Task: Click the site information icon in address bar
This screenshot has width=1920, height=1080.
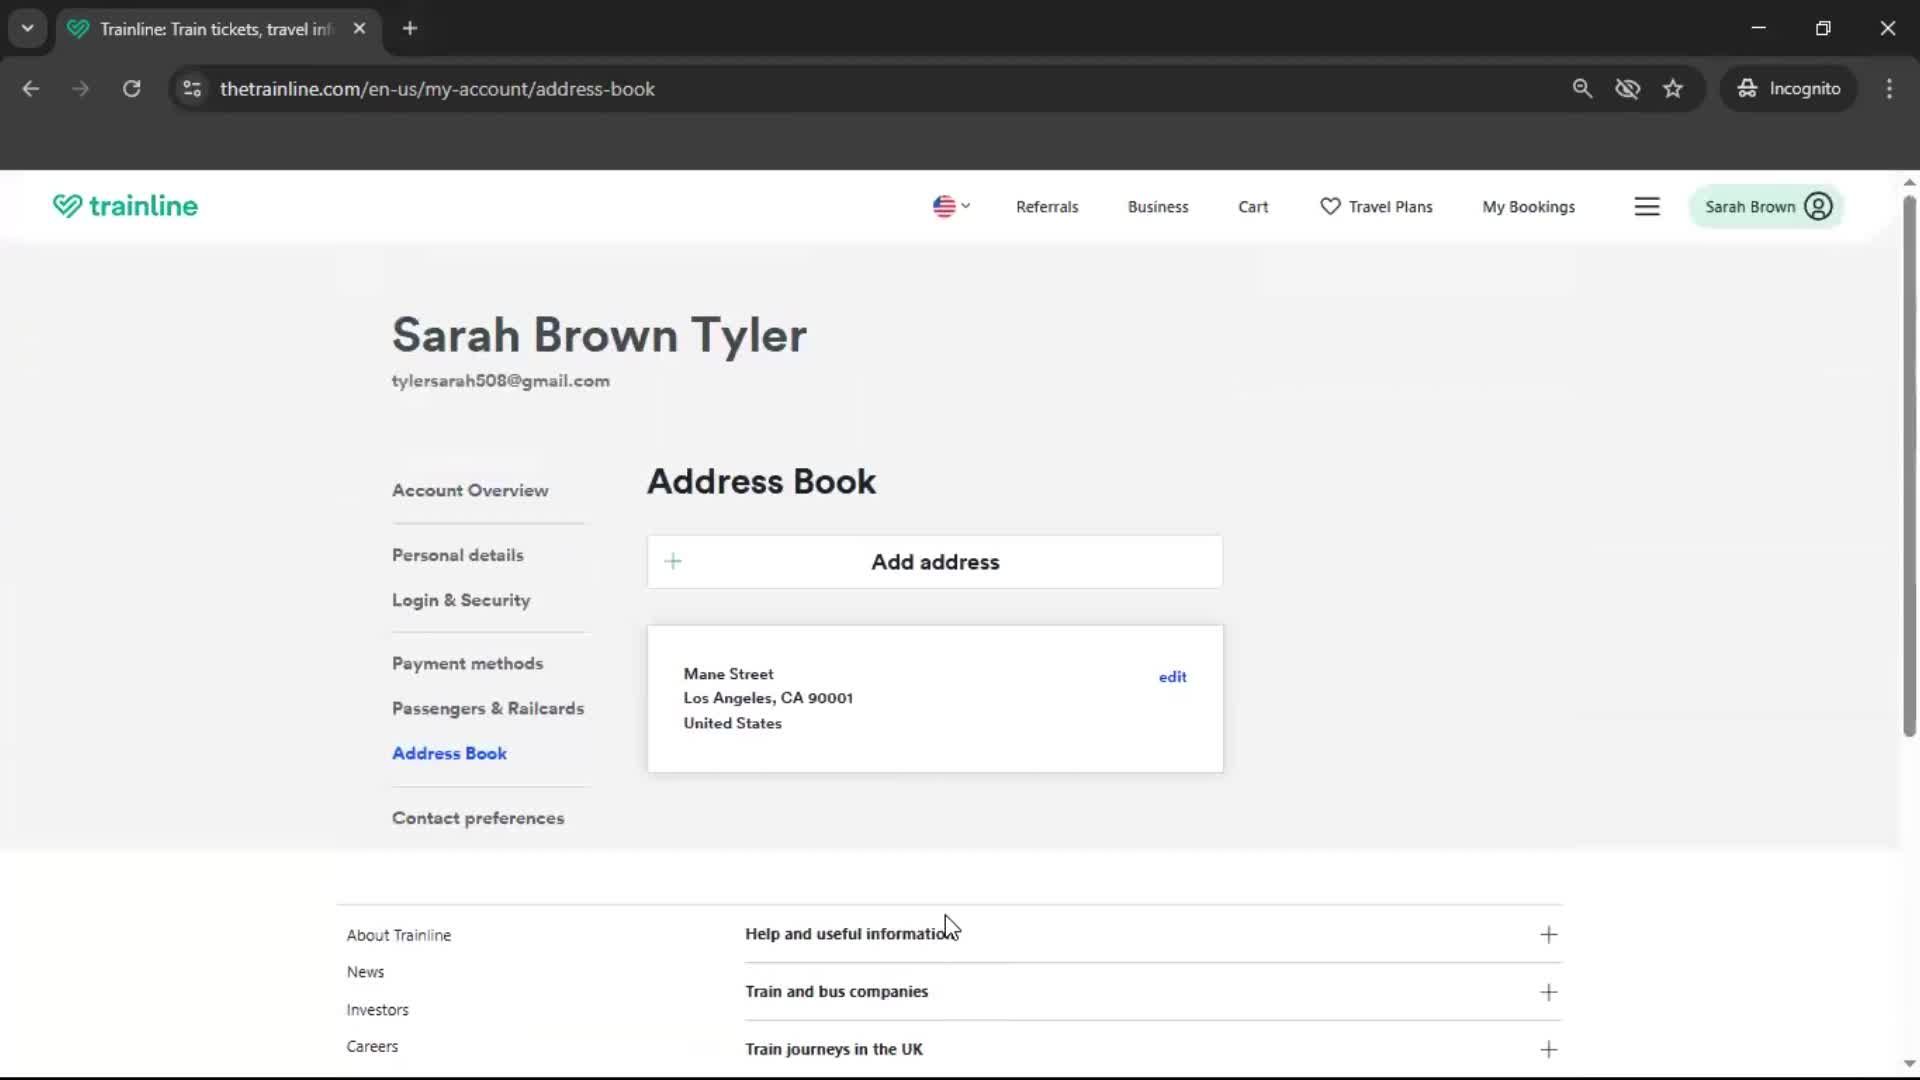Action: pyautogui.click(x=192, y=88)
